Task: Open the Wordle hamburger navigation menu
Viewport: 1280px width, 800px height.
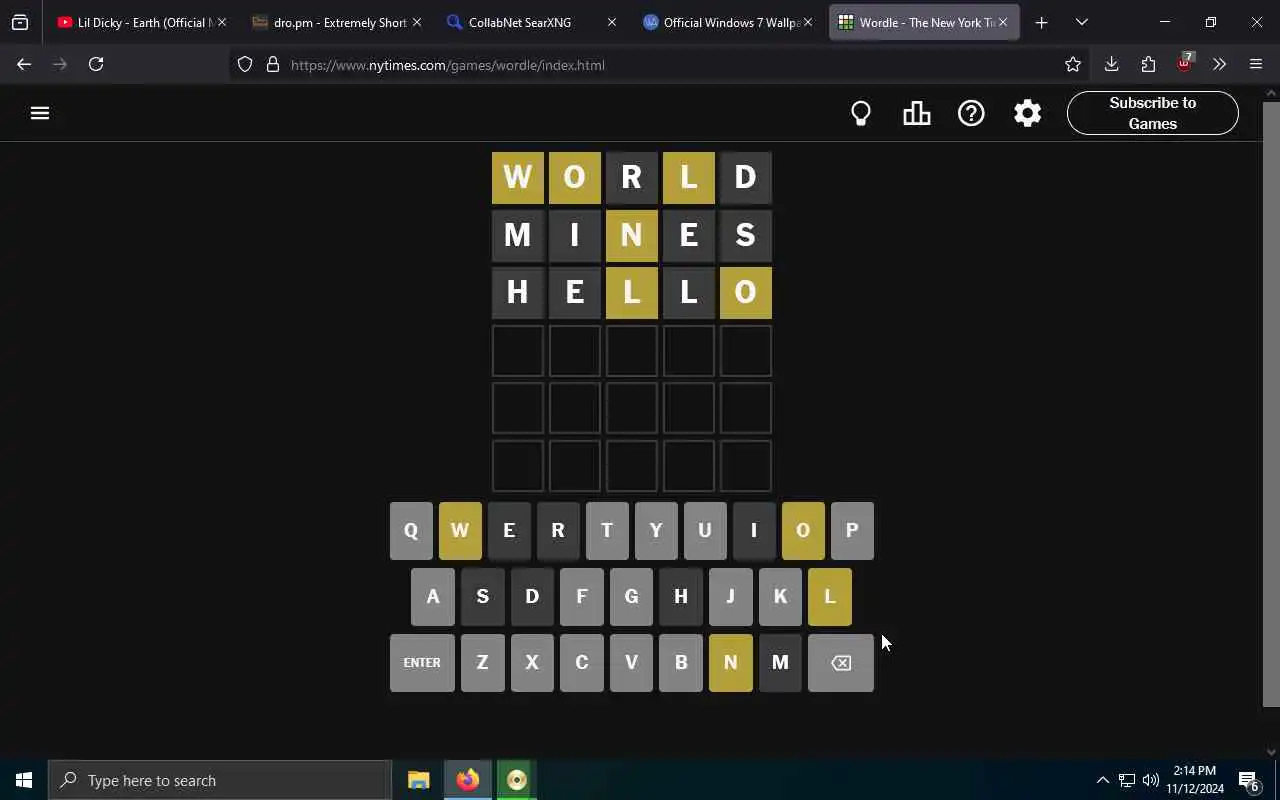Action: coord(40,113)
